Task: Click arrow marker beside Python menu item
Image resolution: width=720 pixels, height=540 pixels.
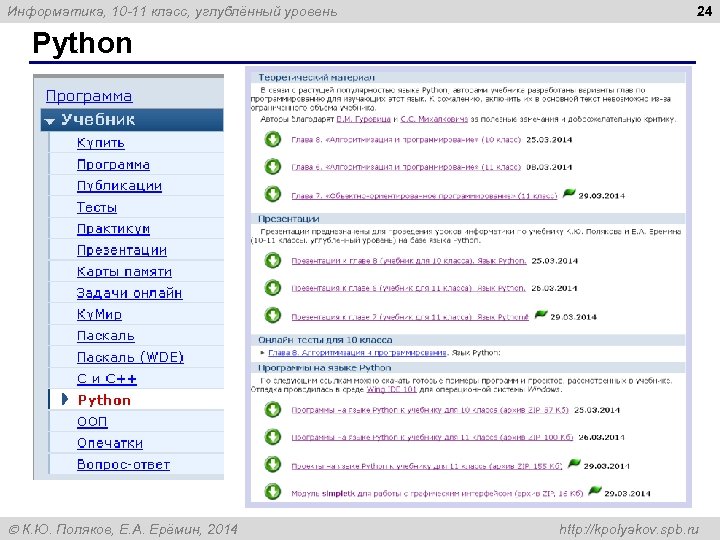Action: [65, 399]
